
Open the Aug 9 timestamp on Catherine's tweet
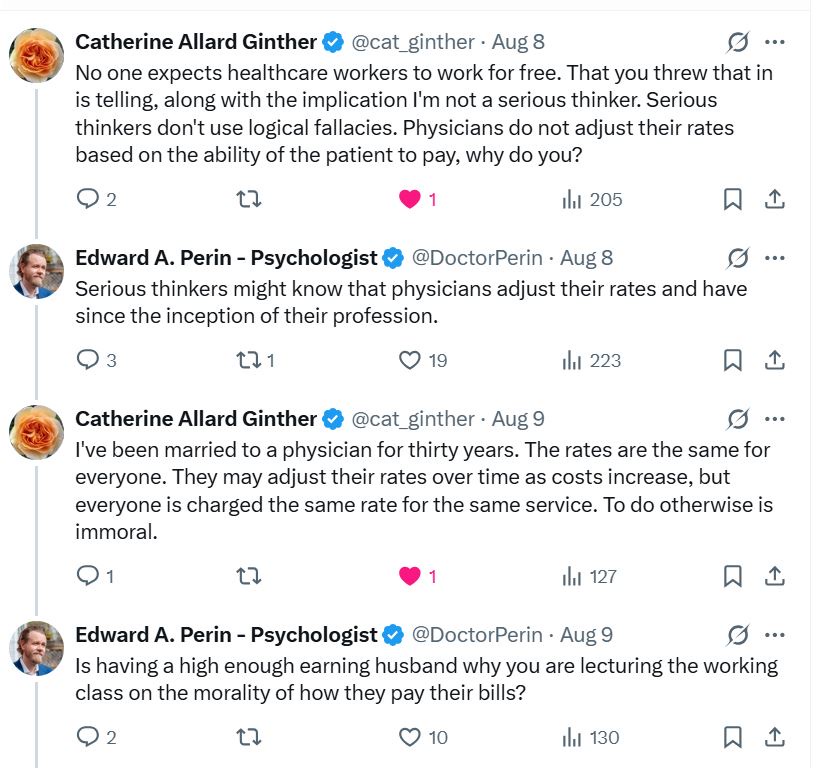[518, 418]
